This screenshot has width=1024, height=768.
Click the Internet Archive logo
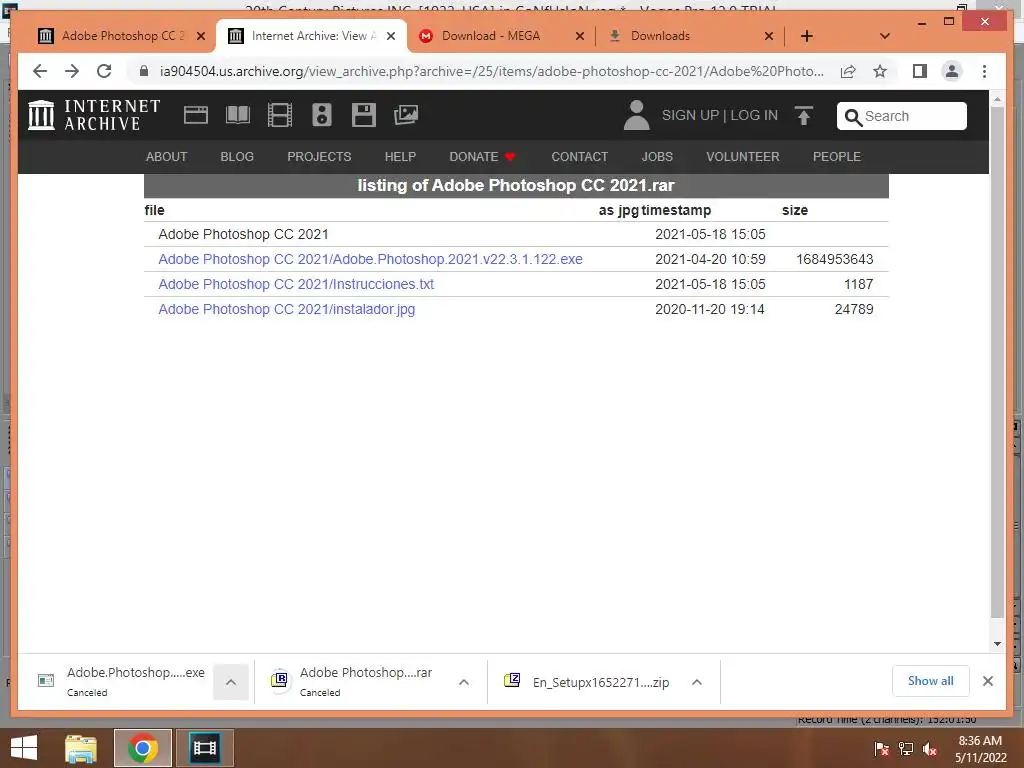94,115
